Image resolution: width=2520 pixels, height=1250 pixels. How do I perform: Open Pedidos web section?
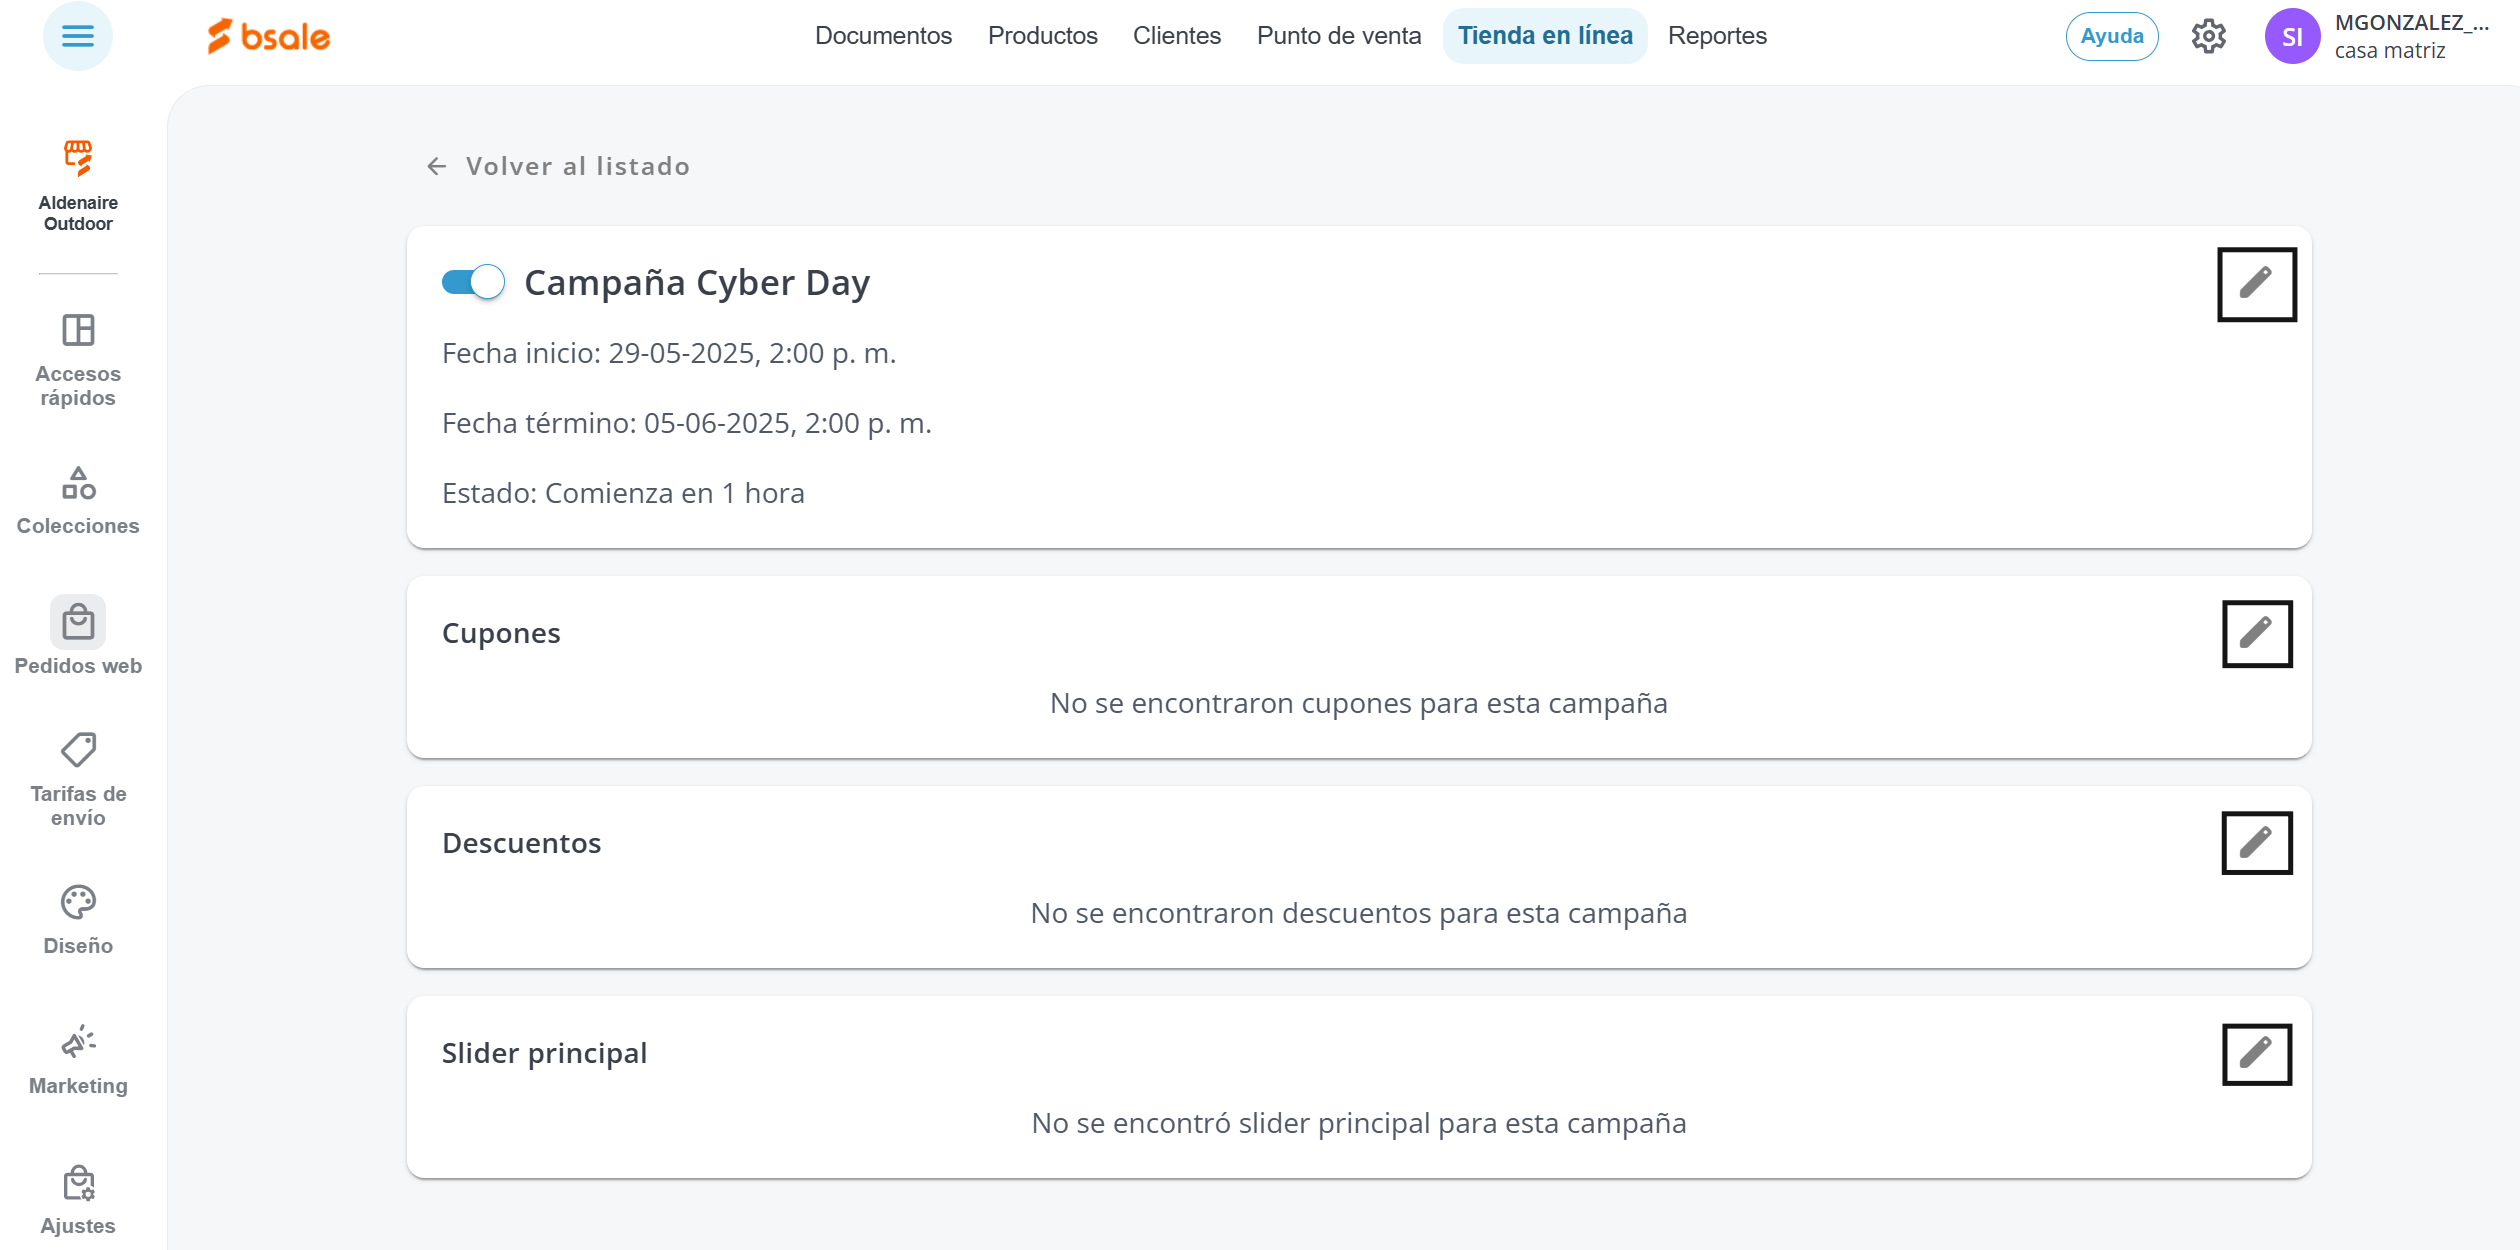78,637
